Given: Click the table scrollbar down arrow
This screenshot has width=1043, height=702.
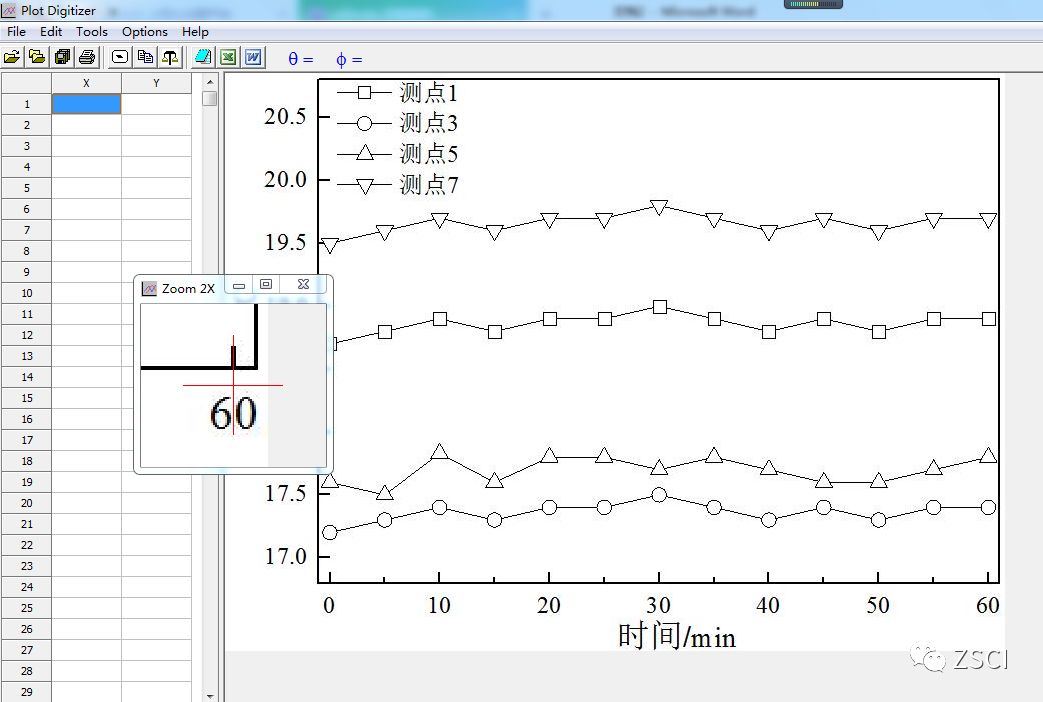Looking at the screenshot, I should point(210,695).
